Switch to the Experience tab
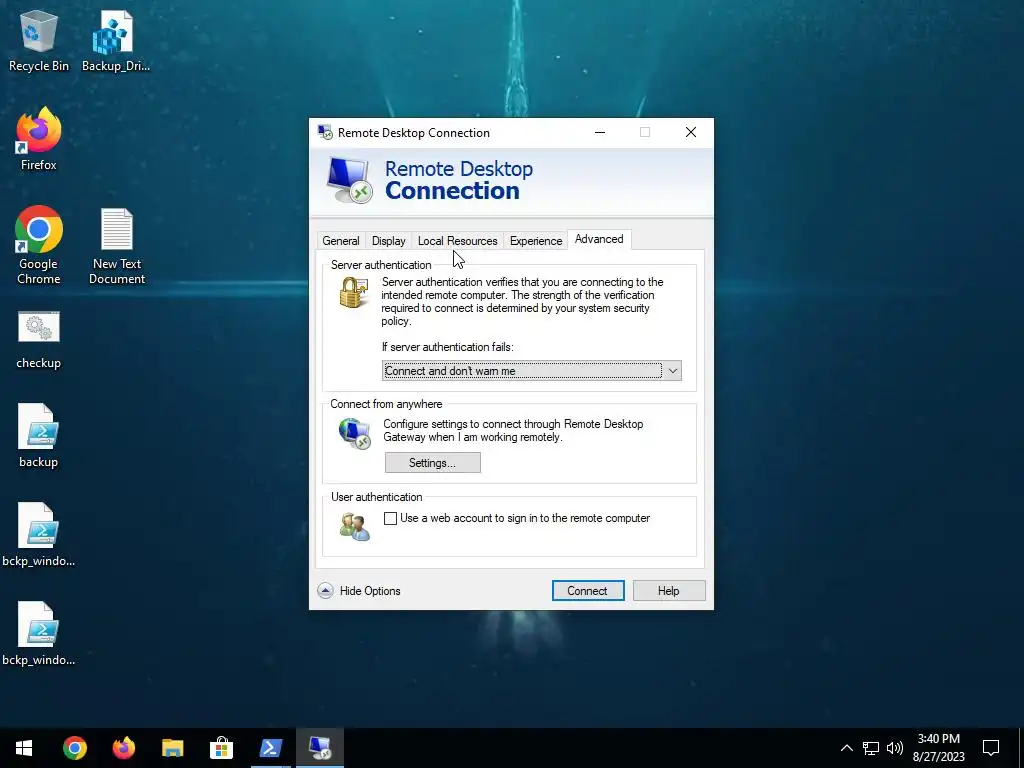 [536, 241]
